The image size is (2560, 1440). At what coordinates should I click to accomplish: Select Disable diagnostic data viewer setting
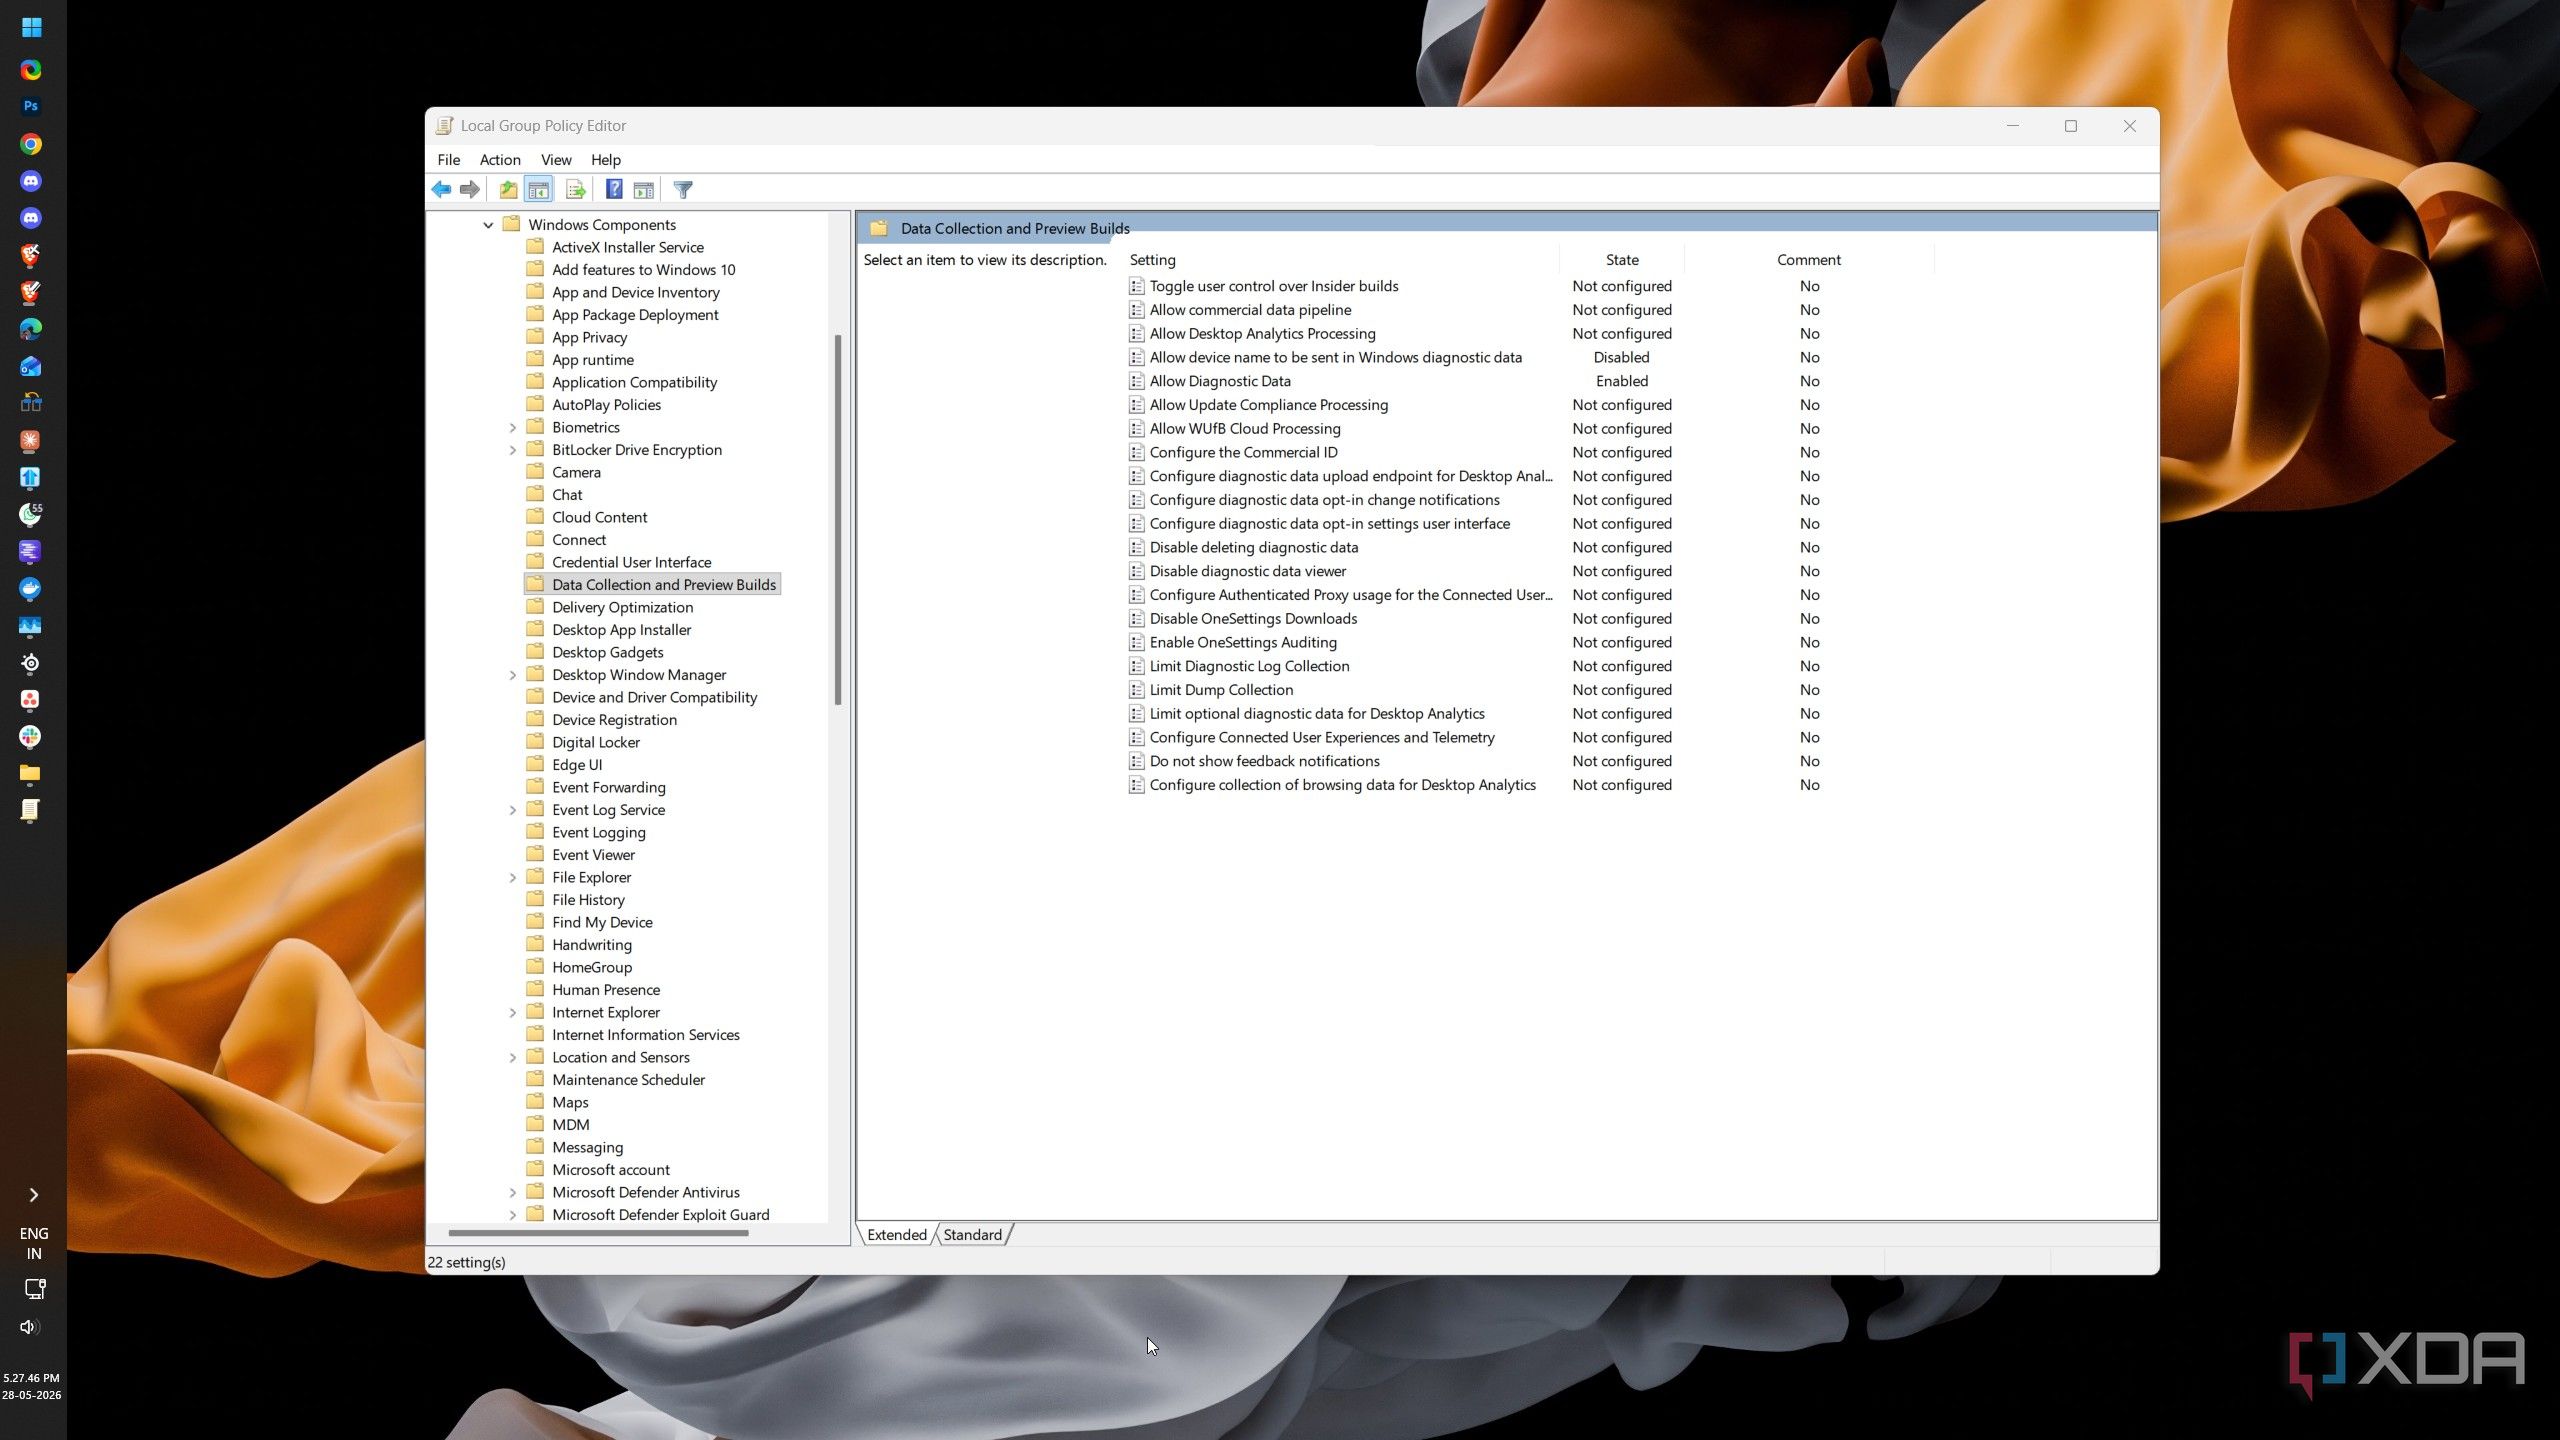point(1247,571)
